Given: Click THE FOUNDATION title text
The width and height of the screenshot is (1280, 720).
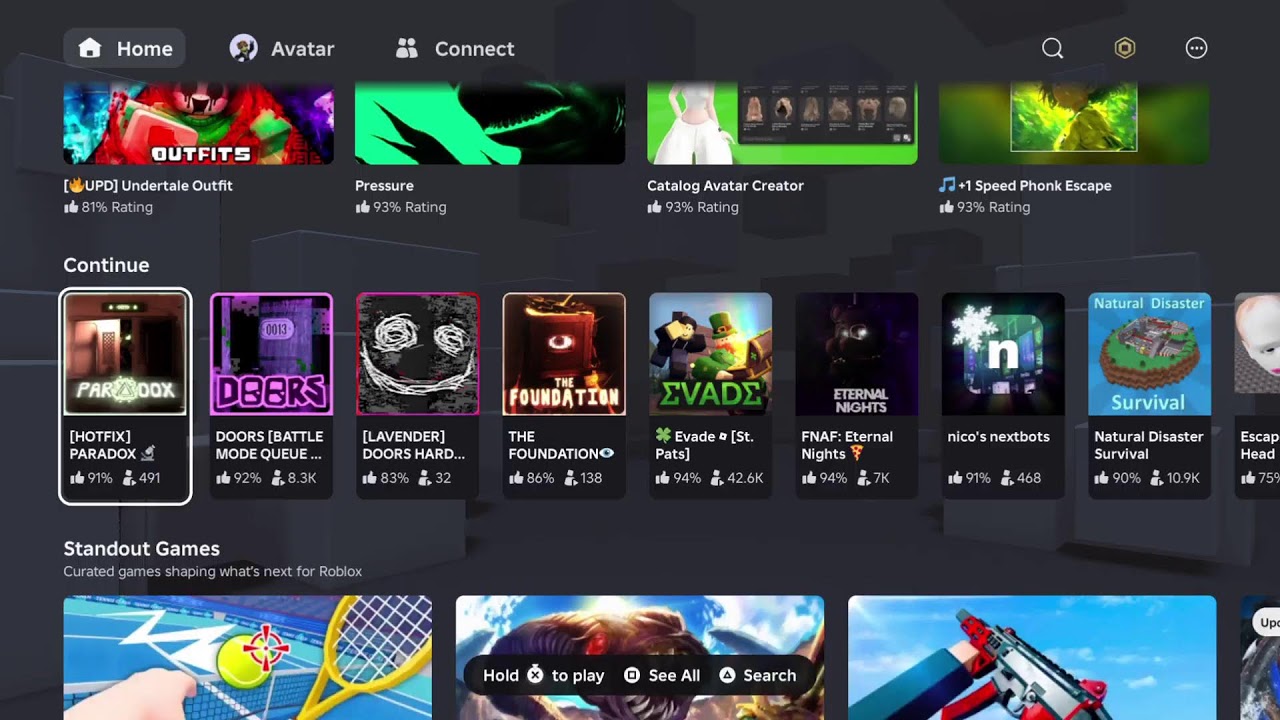Looking at the screenshot, I should [x=561, y=445].
